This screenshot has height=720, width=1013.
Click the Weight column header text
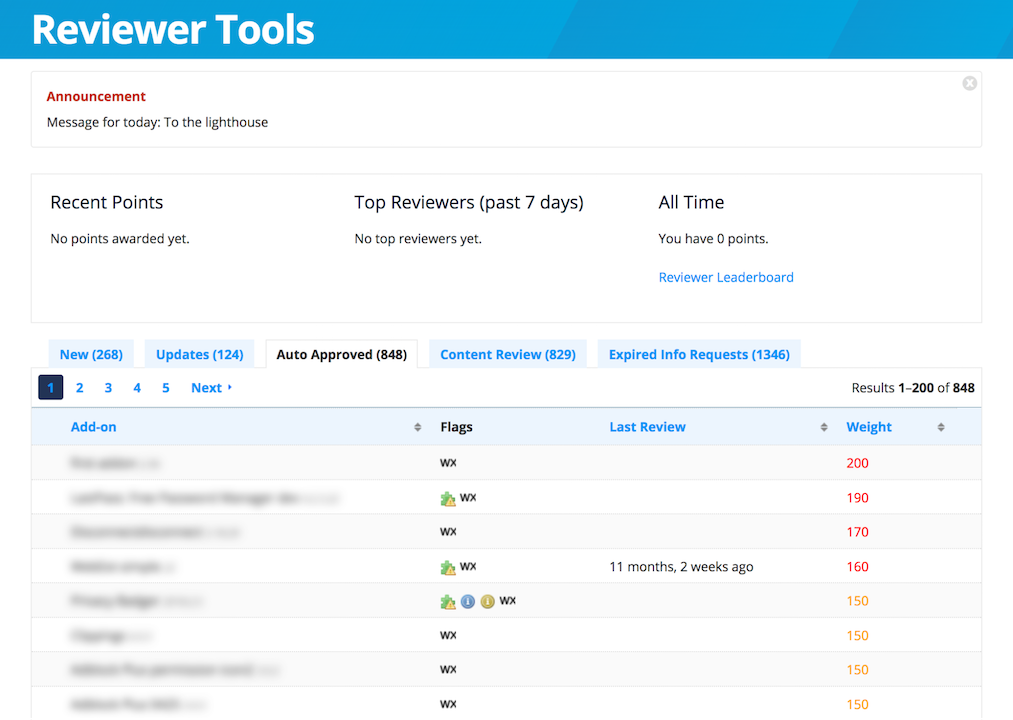(x=869, y=427)
